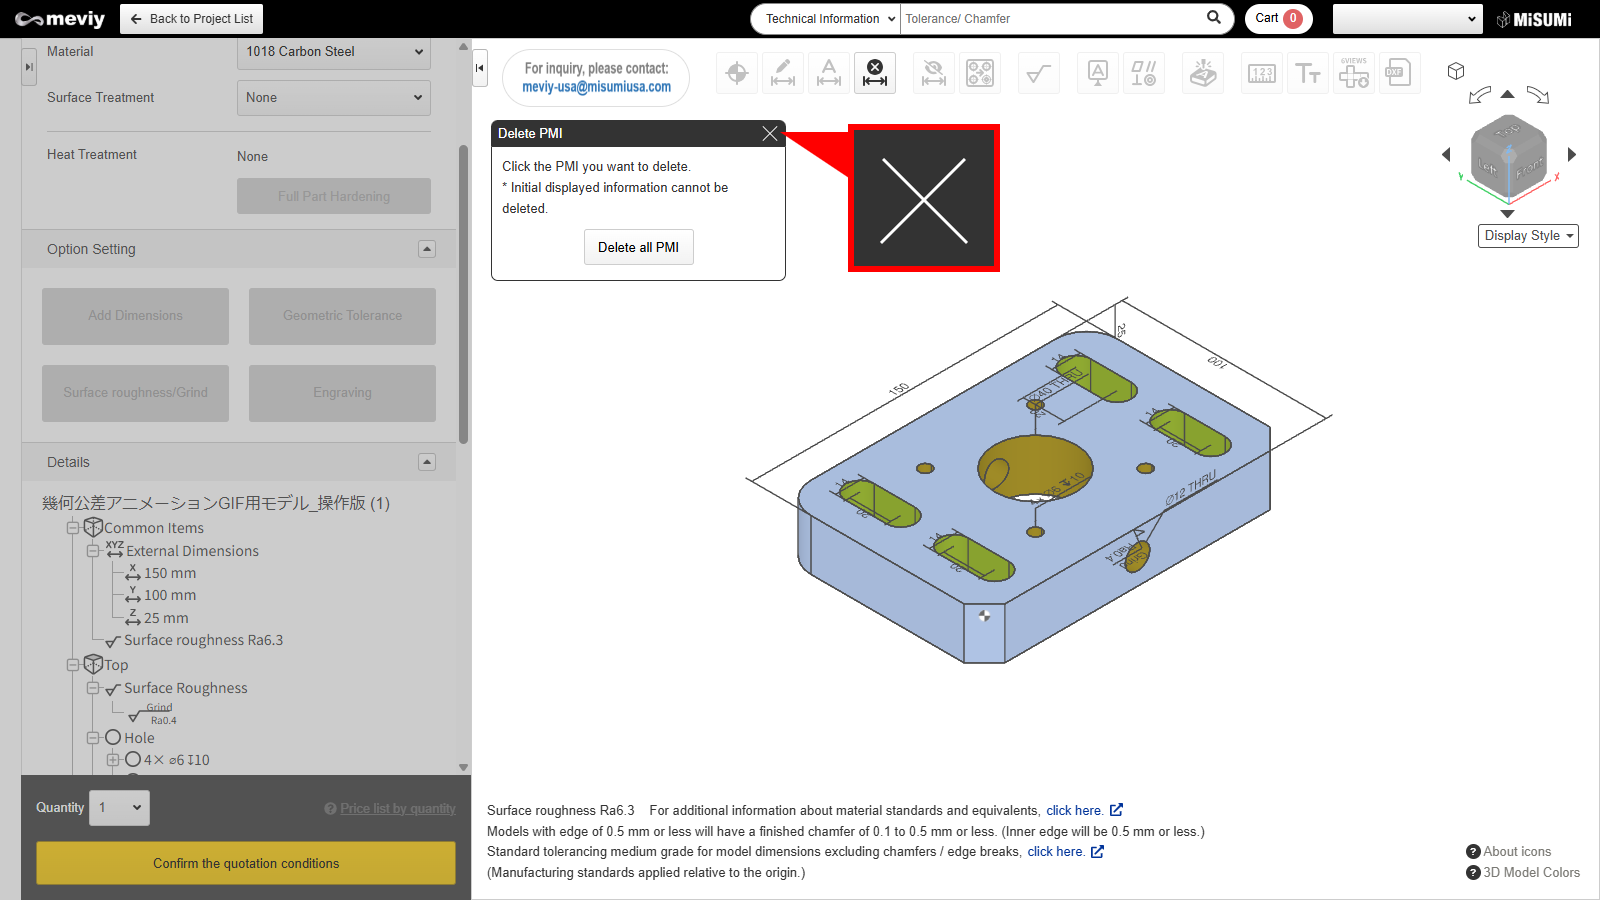
Task: Click the meviy-usa@misumiusa.com email link
Action: 596,87
